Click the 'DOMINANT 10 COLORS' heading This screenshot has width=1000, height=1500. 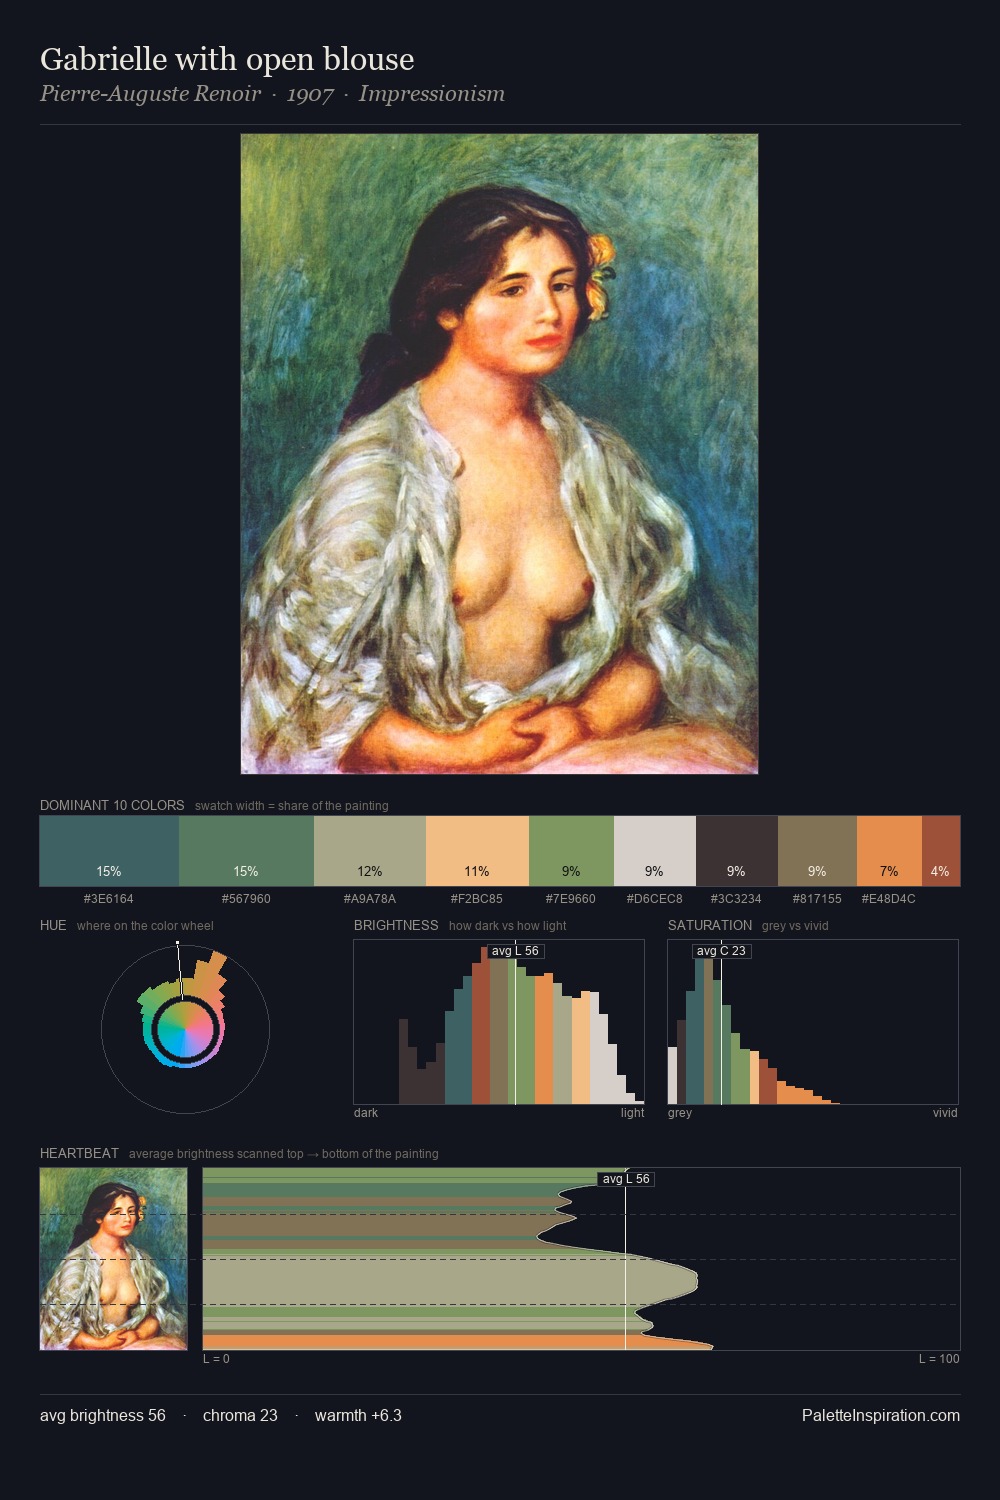pos(112,805)
